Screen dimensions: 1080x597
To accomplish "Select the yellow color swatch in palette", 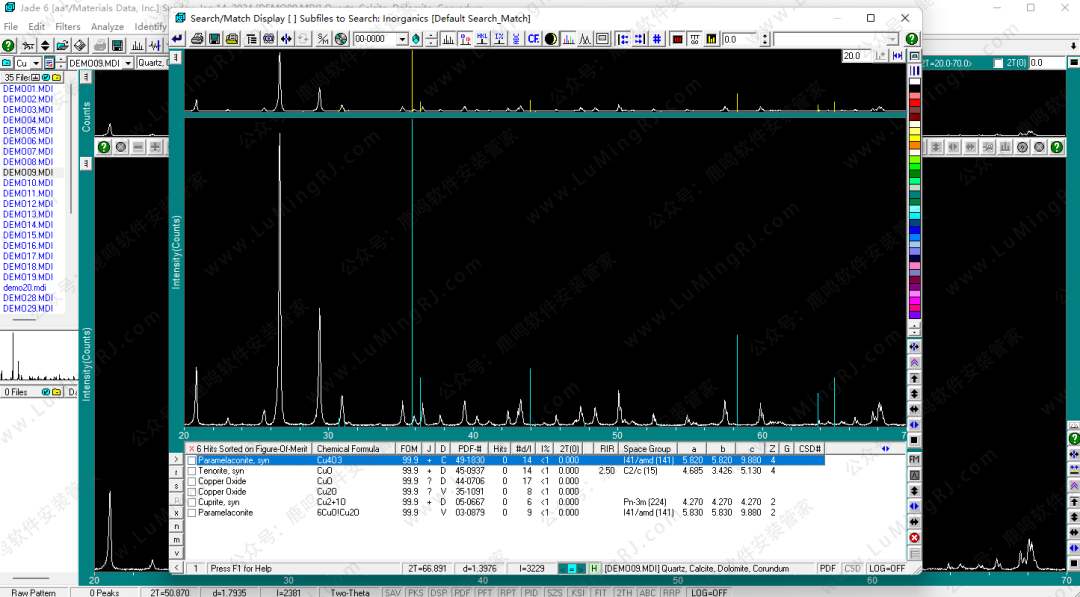I will point(914,137).
